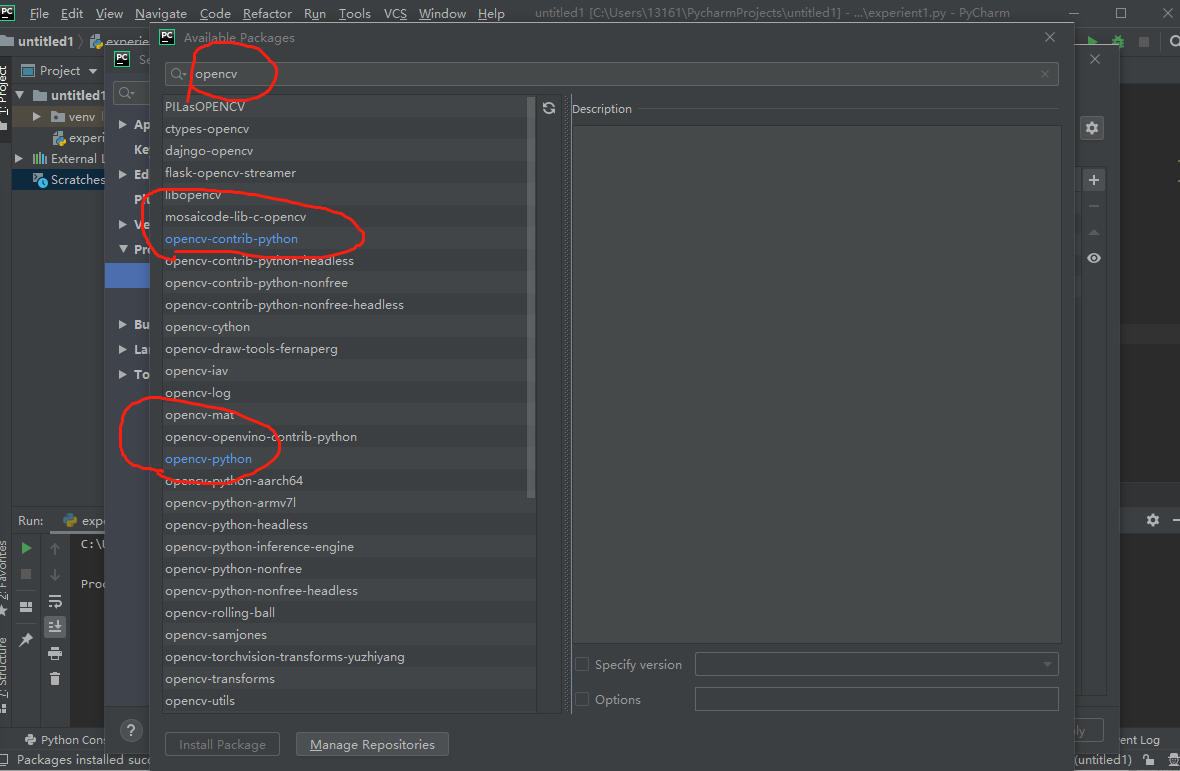Click the down-arrow stack trace icon
This screenshot has height=771, width=1180.
[x=55, y=575]
